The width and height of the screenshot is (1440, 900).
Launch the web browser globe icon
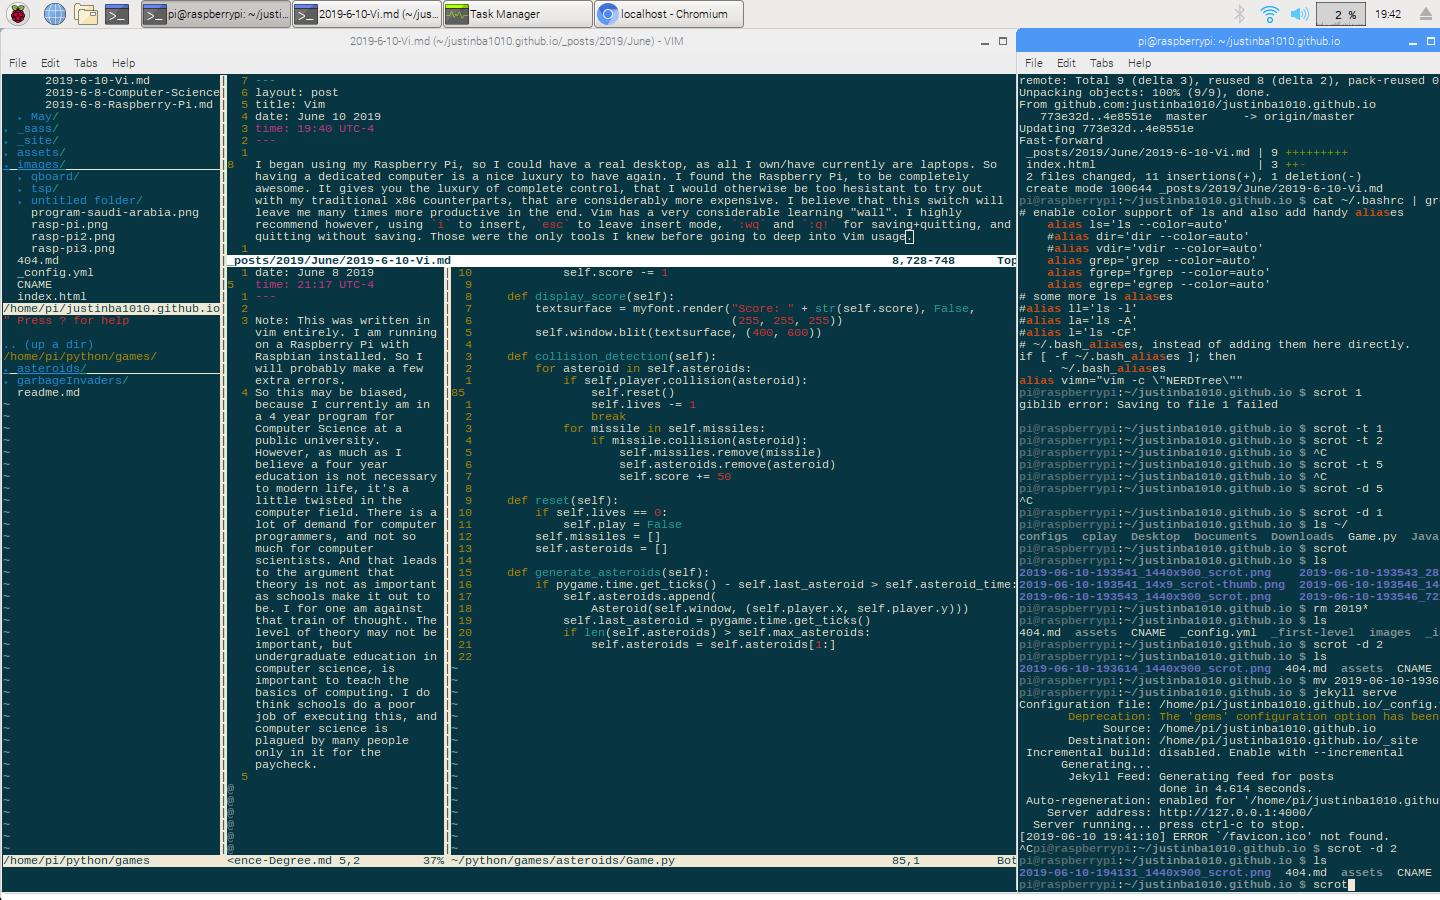[x=54, y=14]
